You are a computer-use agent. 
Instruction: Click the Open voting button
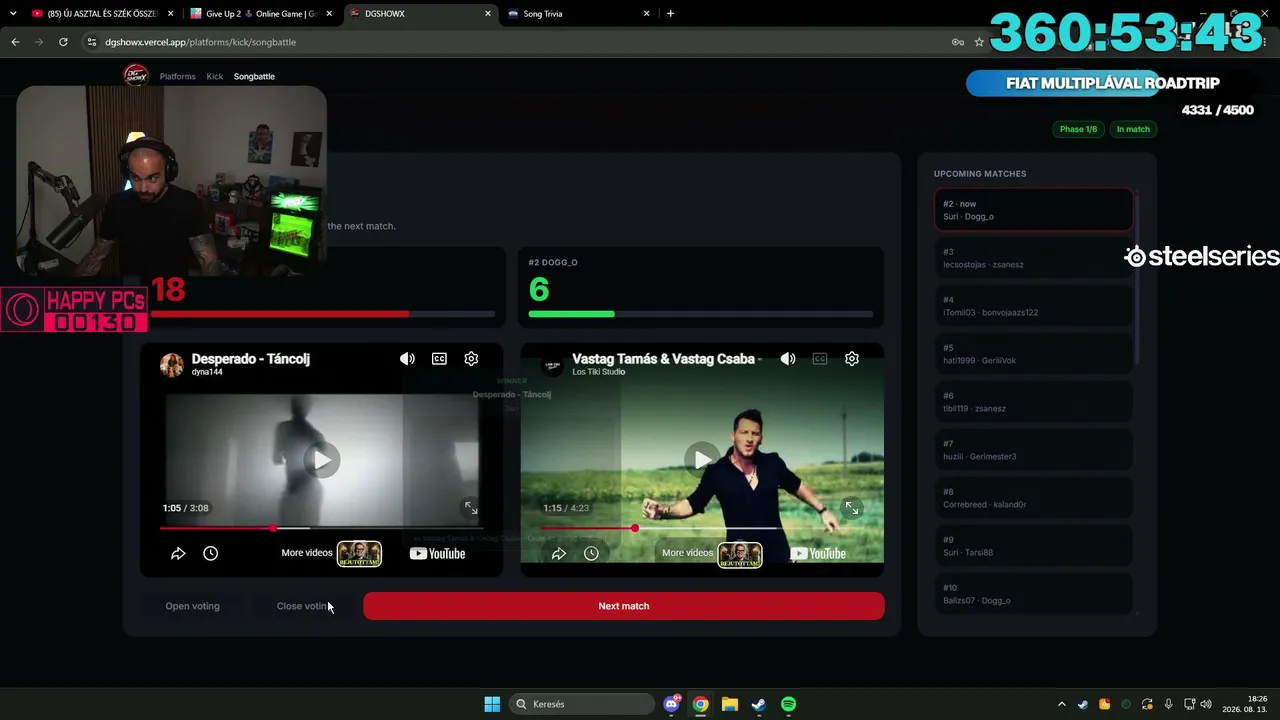point(192,606)
